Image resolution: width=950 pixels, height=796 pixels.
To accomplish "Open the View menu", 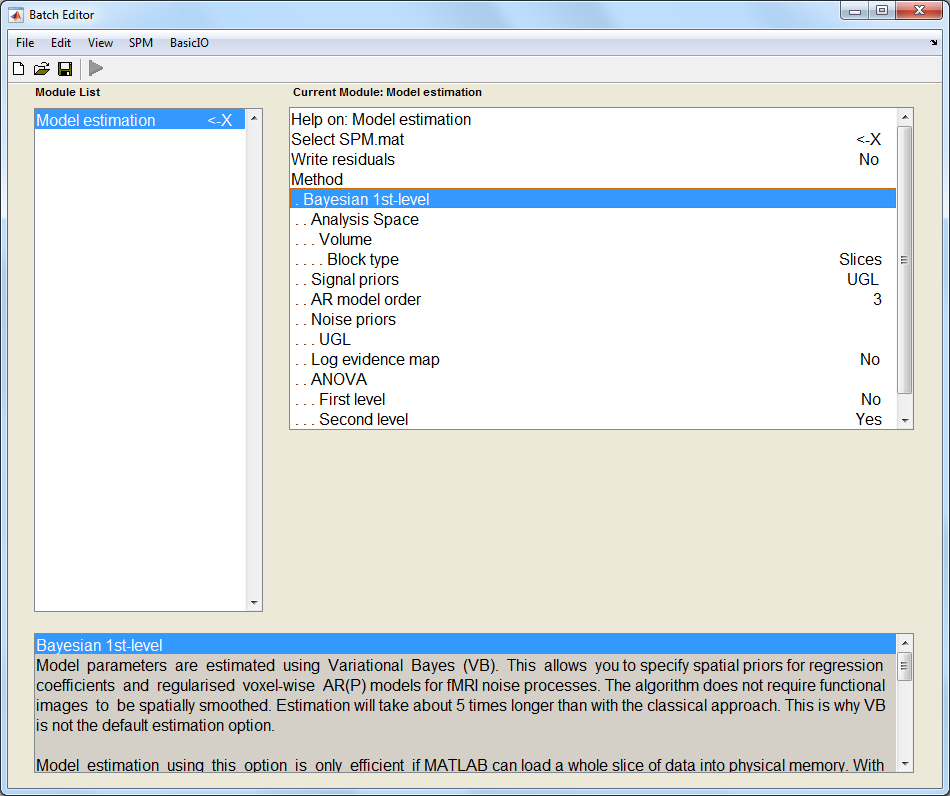I will coord(100,43).
